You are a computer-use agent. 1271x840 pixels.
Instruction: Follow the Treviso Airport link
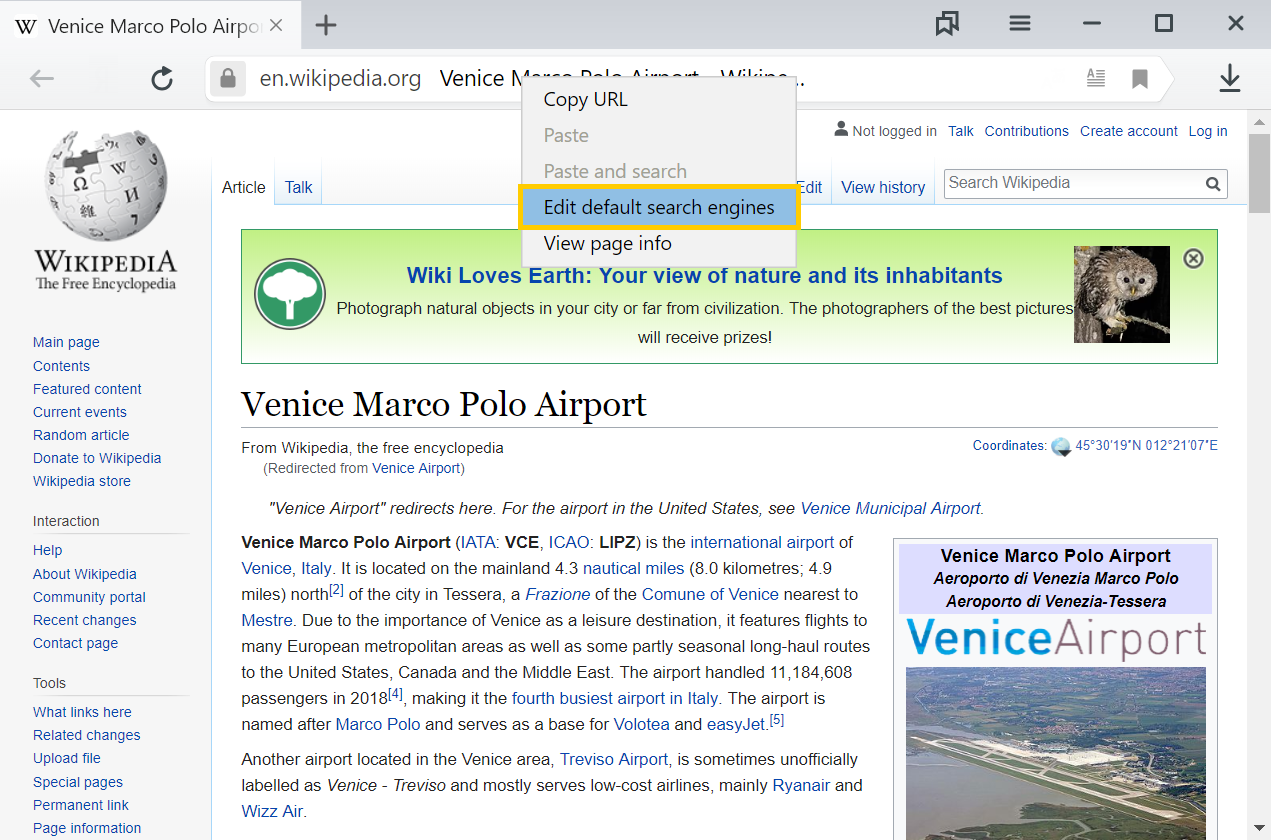614,759
